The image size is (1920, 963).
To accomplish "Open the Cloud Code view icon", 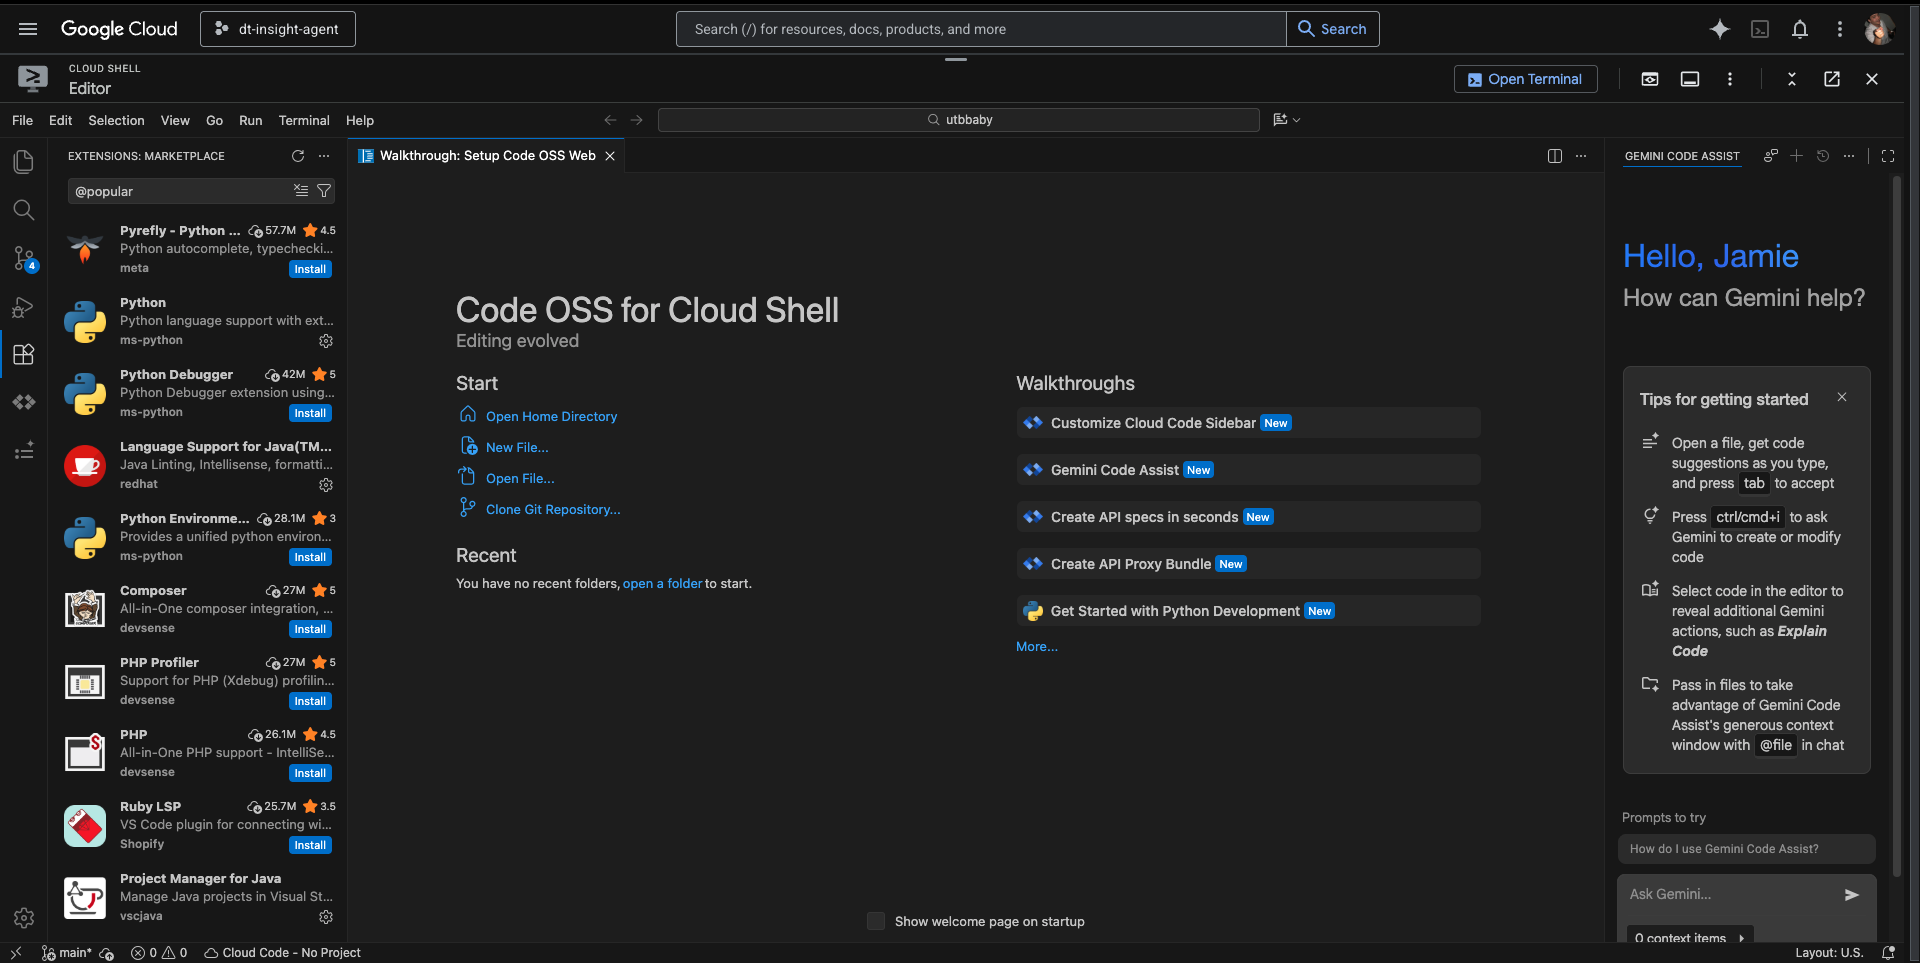I will [24, 402].
